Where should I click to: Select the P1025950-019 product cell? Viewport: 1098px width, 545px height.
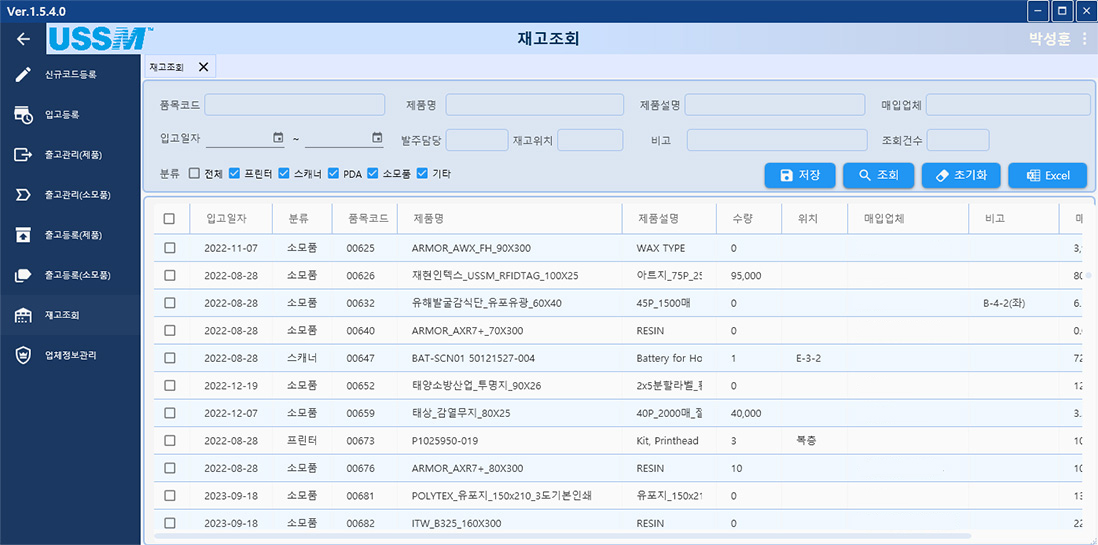[x=445, y=441]
